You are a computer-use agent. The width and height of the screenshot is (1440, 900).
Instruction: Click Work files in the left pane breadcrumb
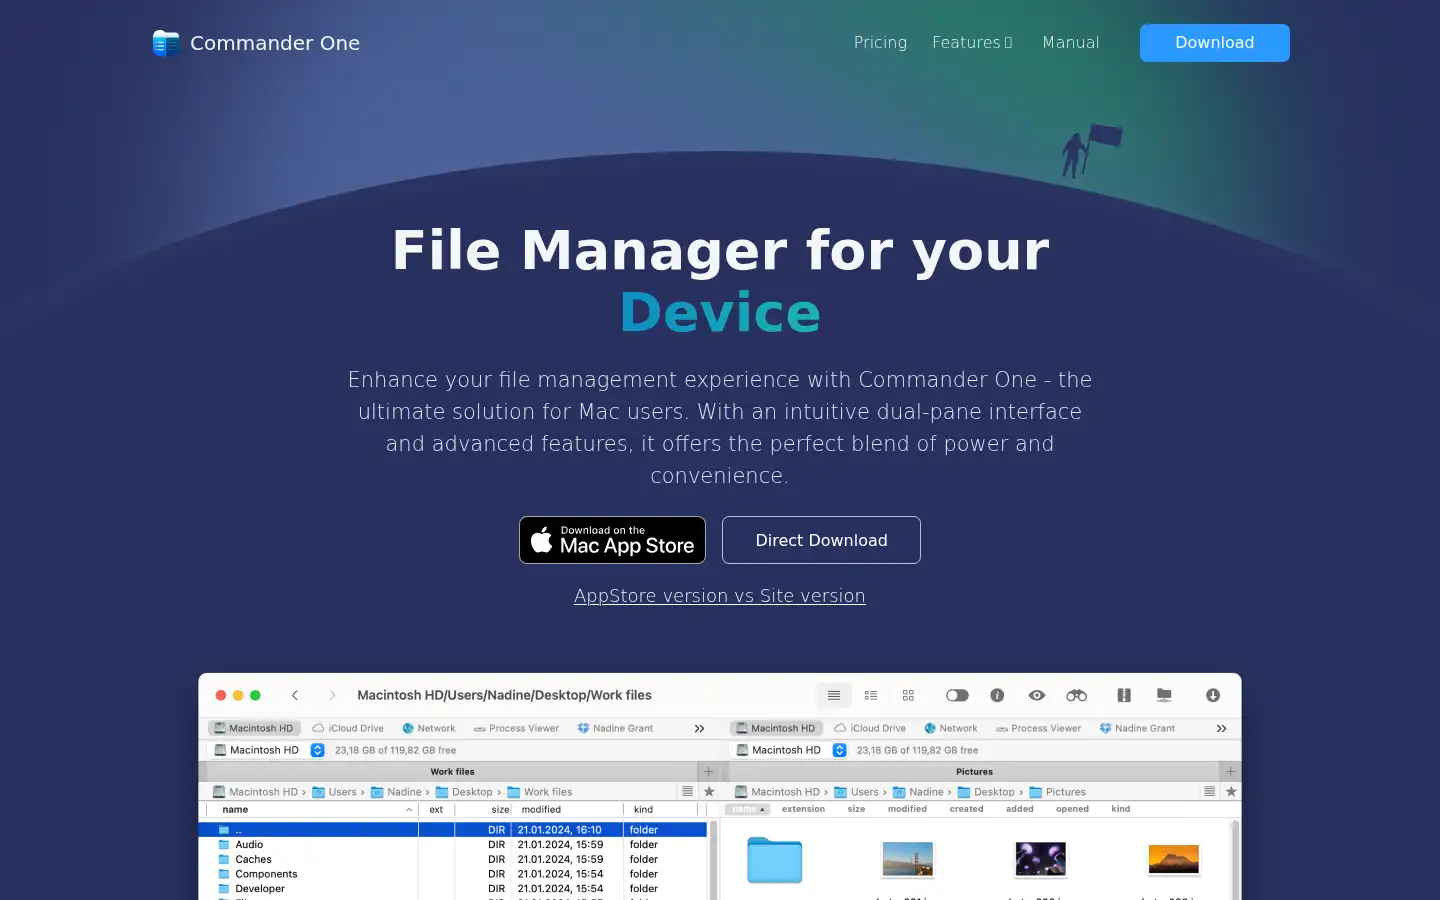[540, 792]
